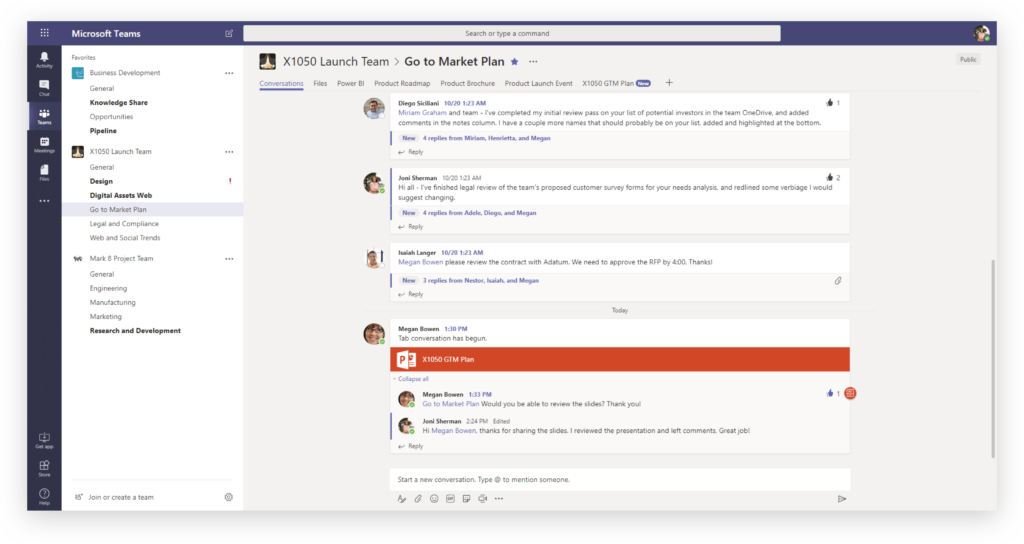This screenshot has height=544, width=1024.
Task: Open the Activity feed icon
Action: tap(44, 59)
